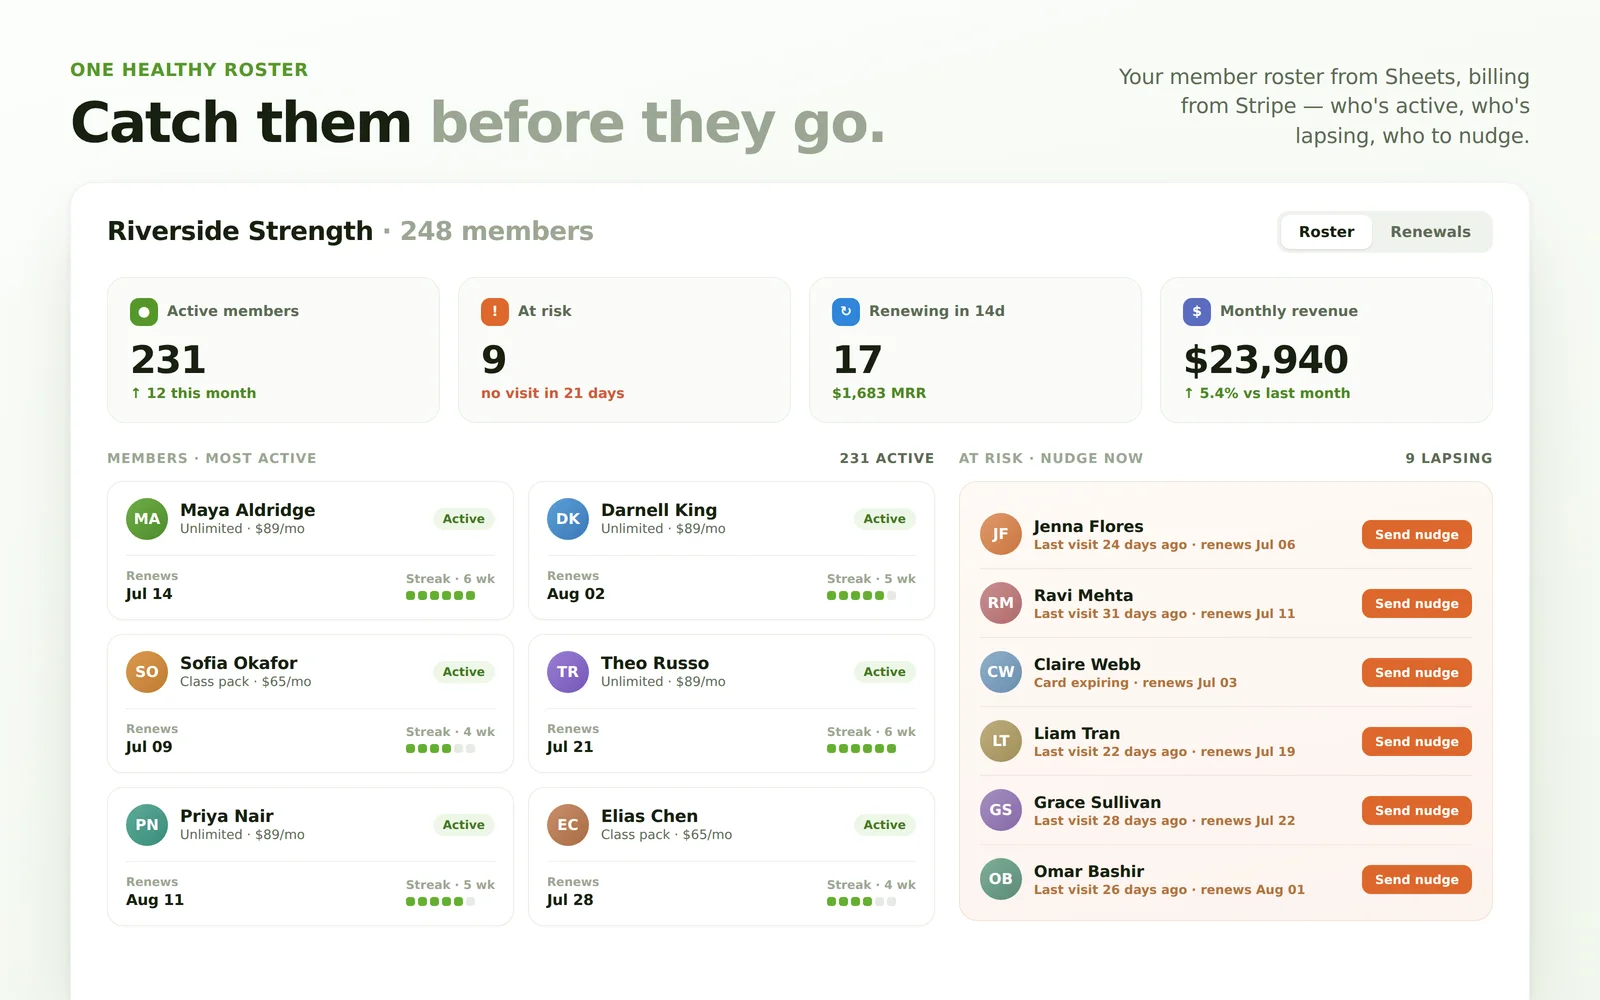1600x1000 pixels.
Task: Click Maya Aldridge's 6 wk streak dots
Action: tap(441, 596)
